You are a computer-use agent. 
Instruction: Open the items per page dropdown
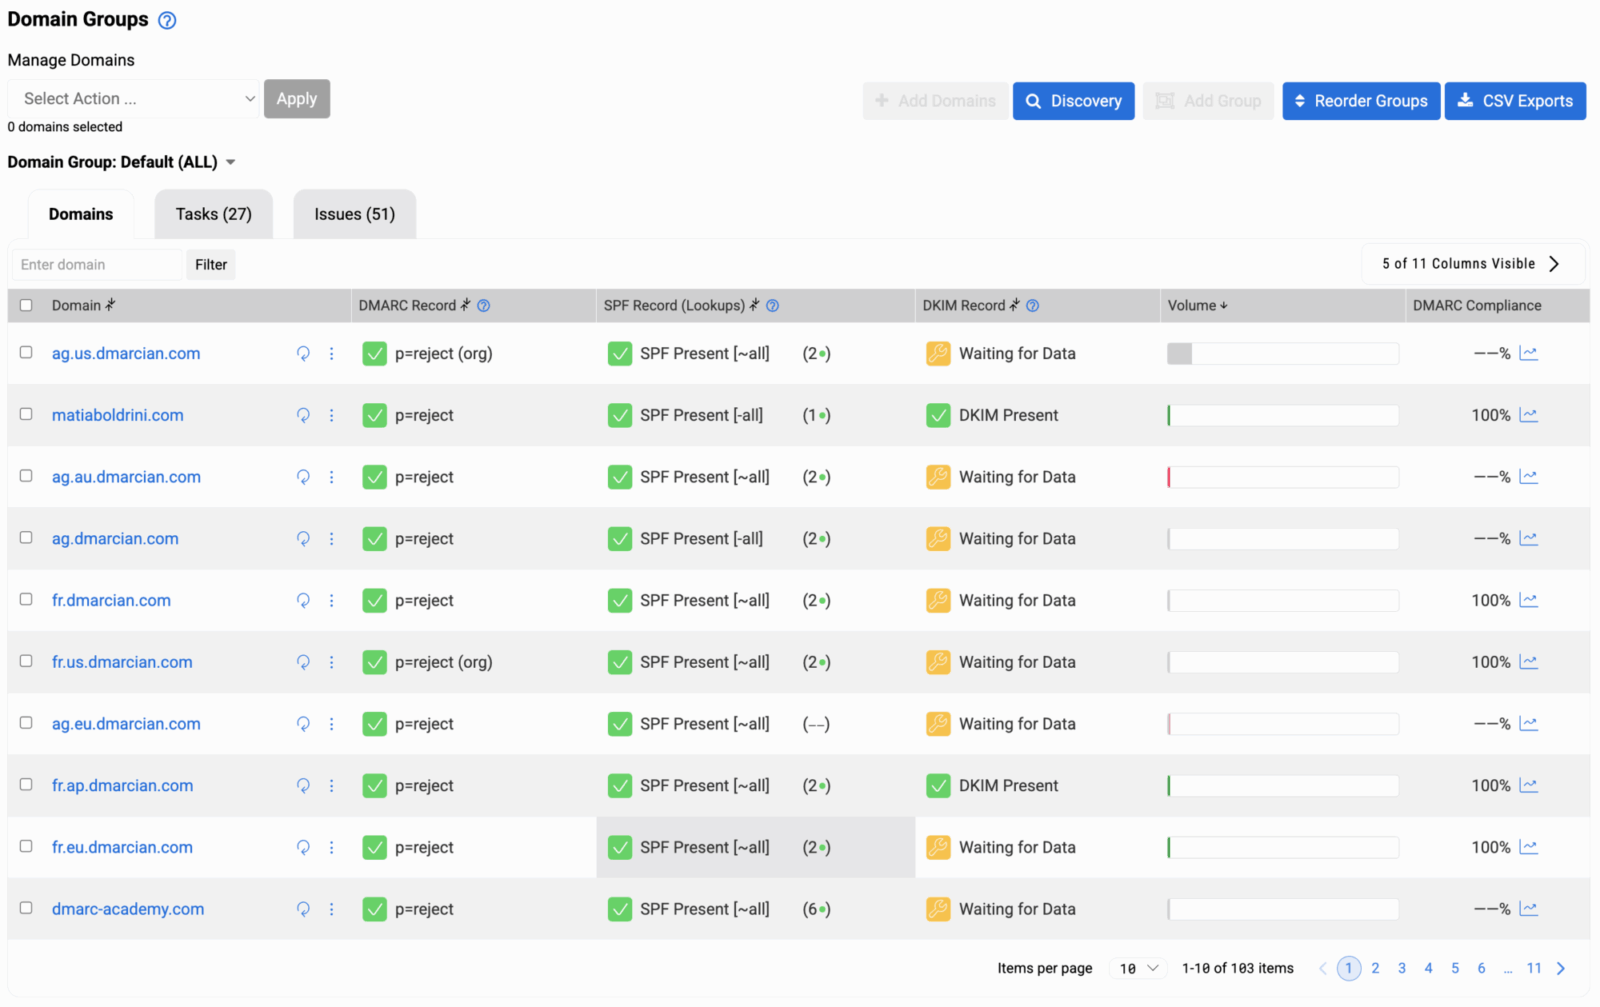(1138, 968)
